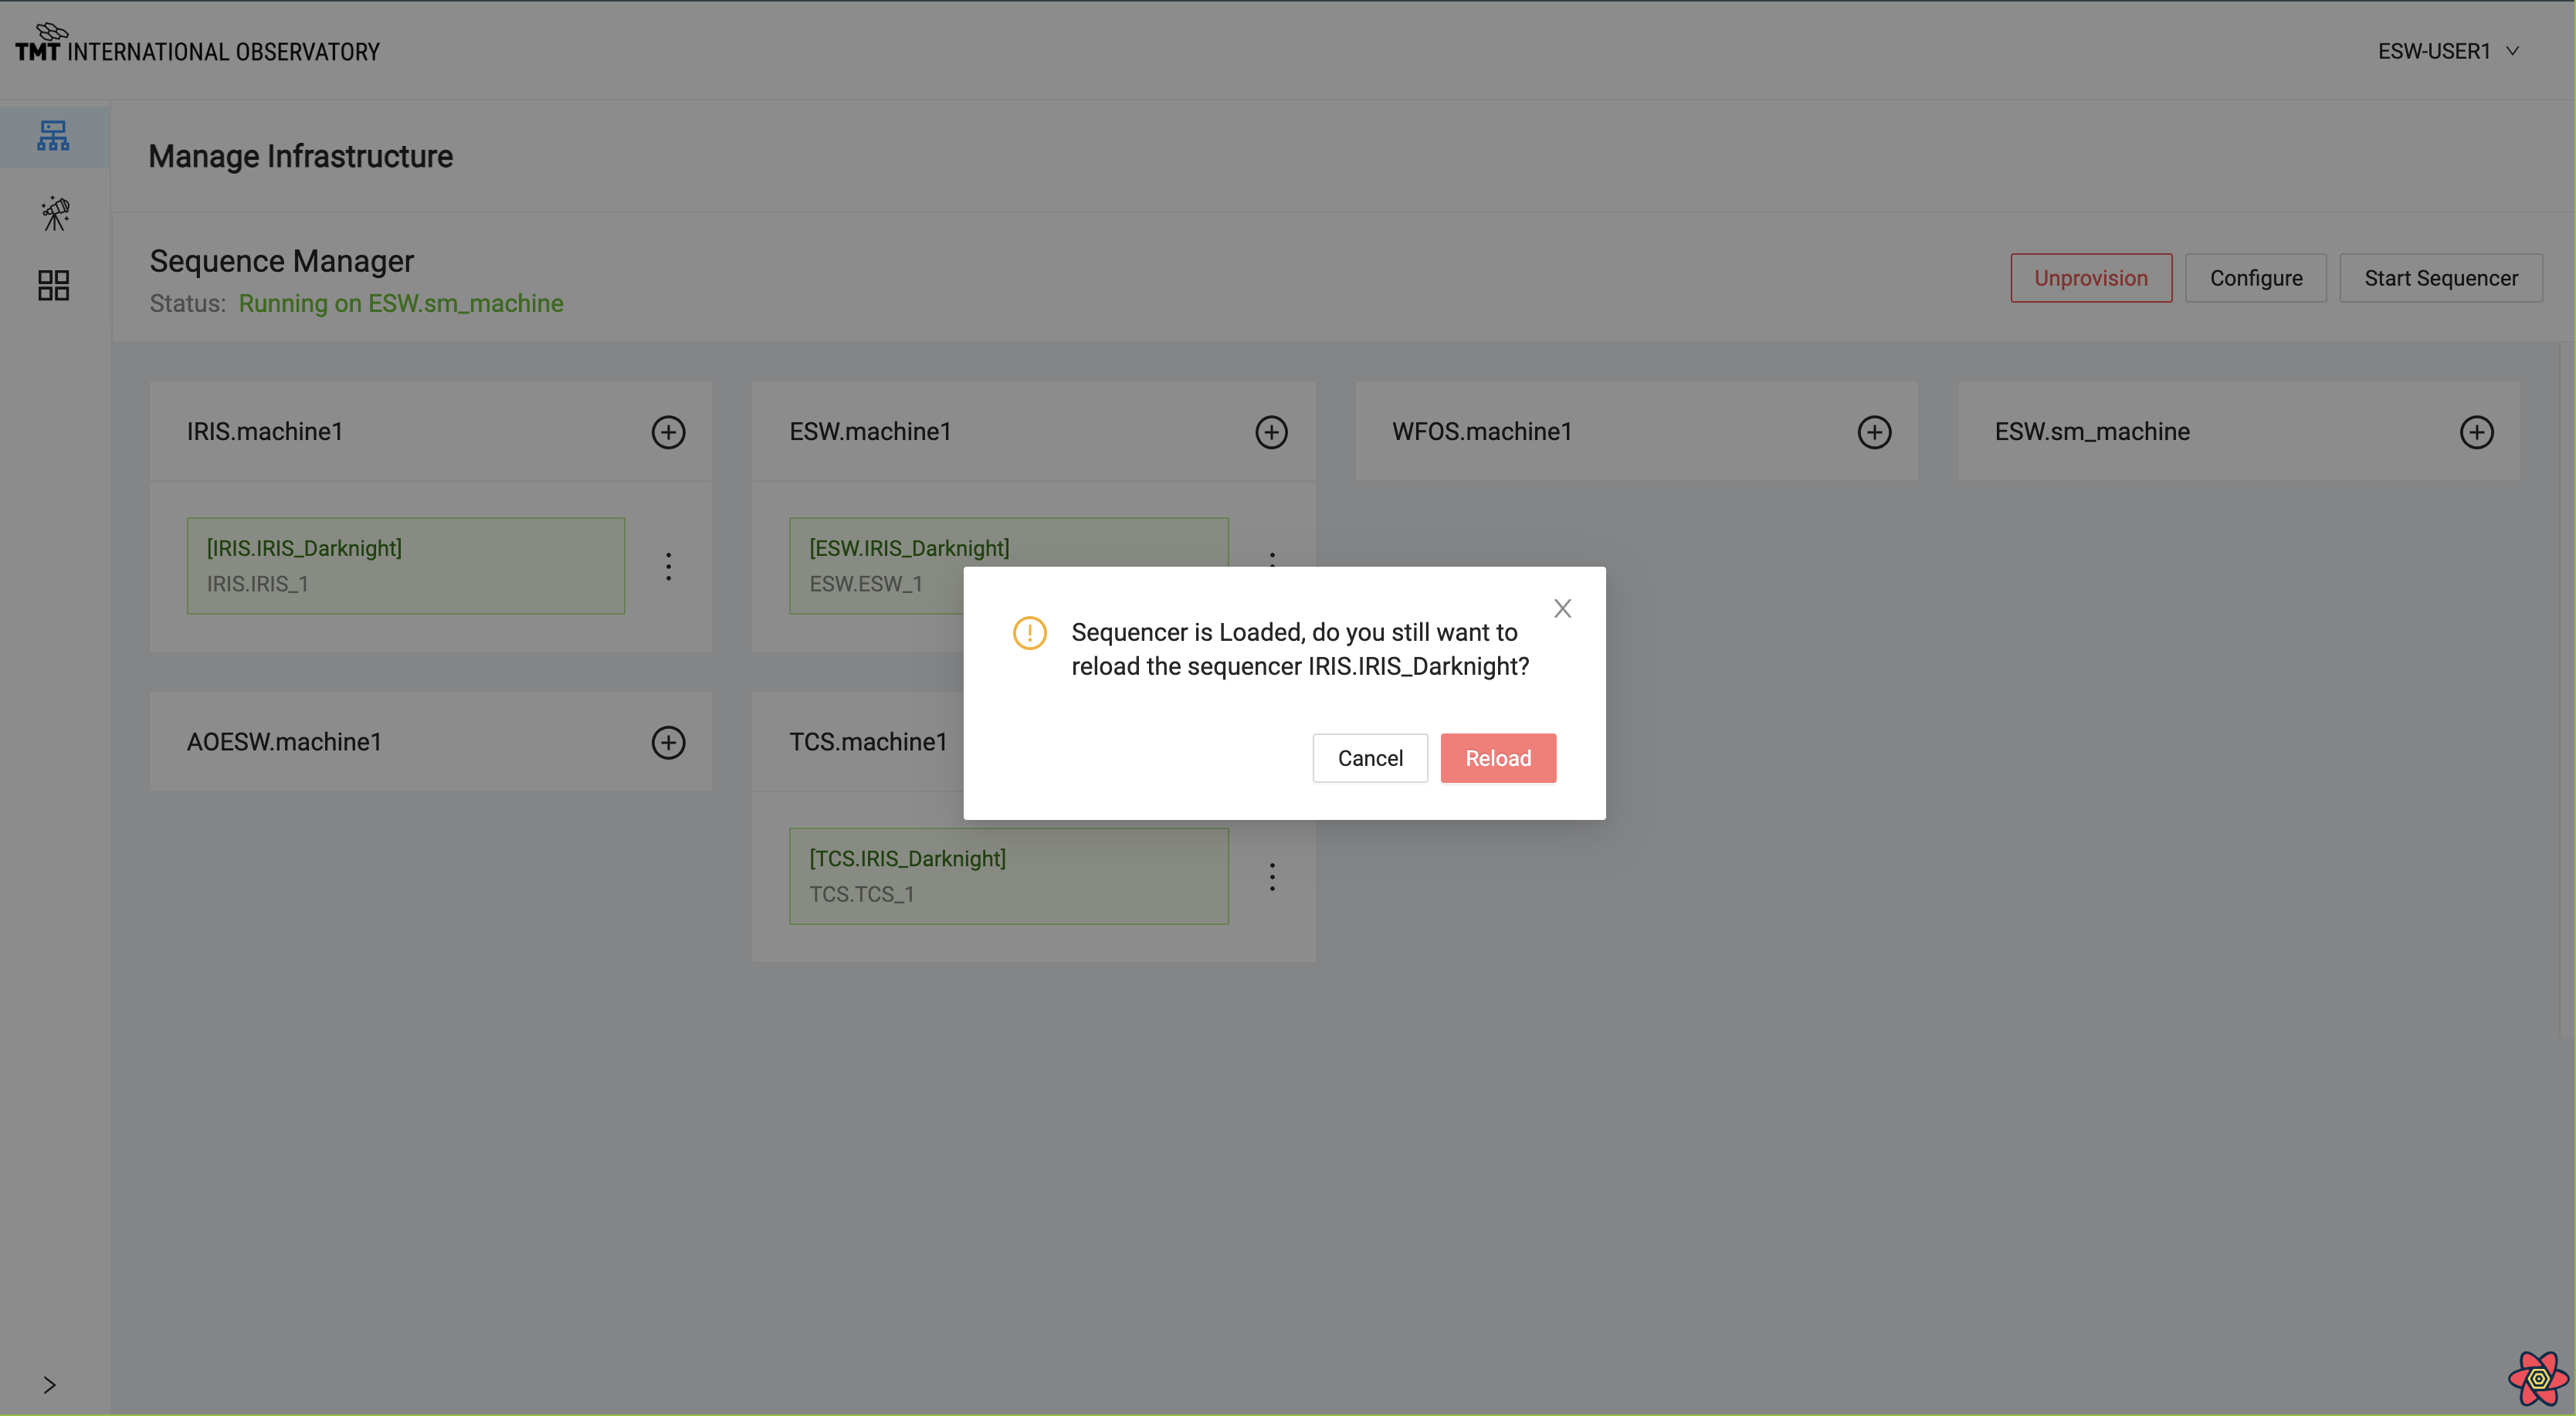
Task: Click the three-dot menu on ESW.IRIS_Darknight
Action: pyautogui.click(x=1272, y=565)
